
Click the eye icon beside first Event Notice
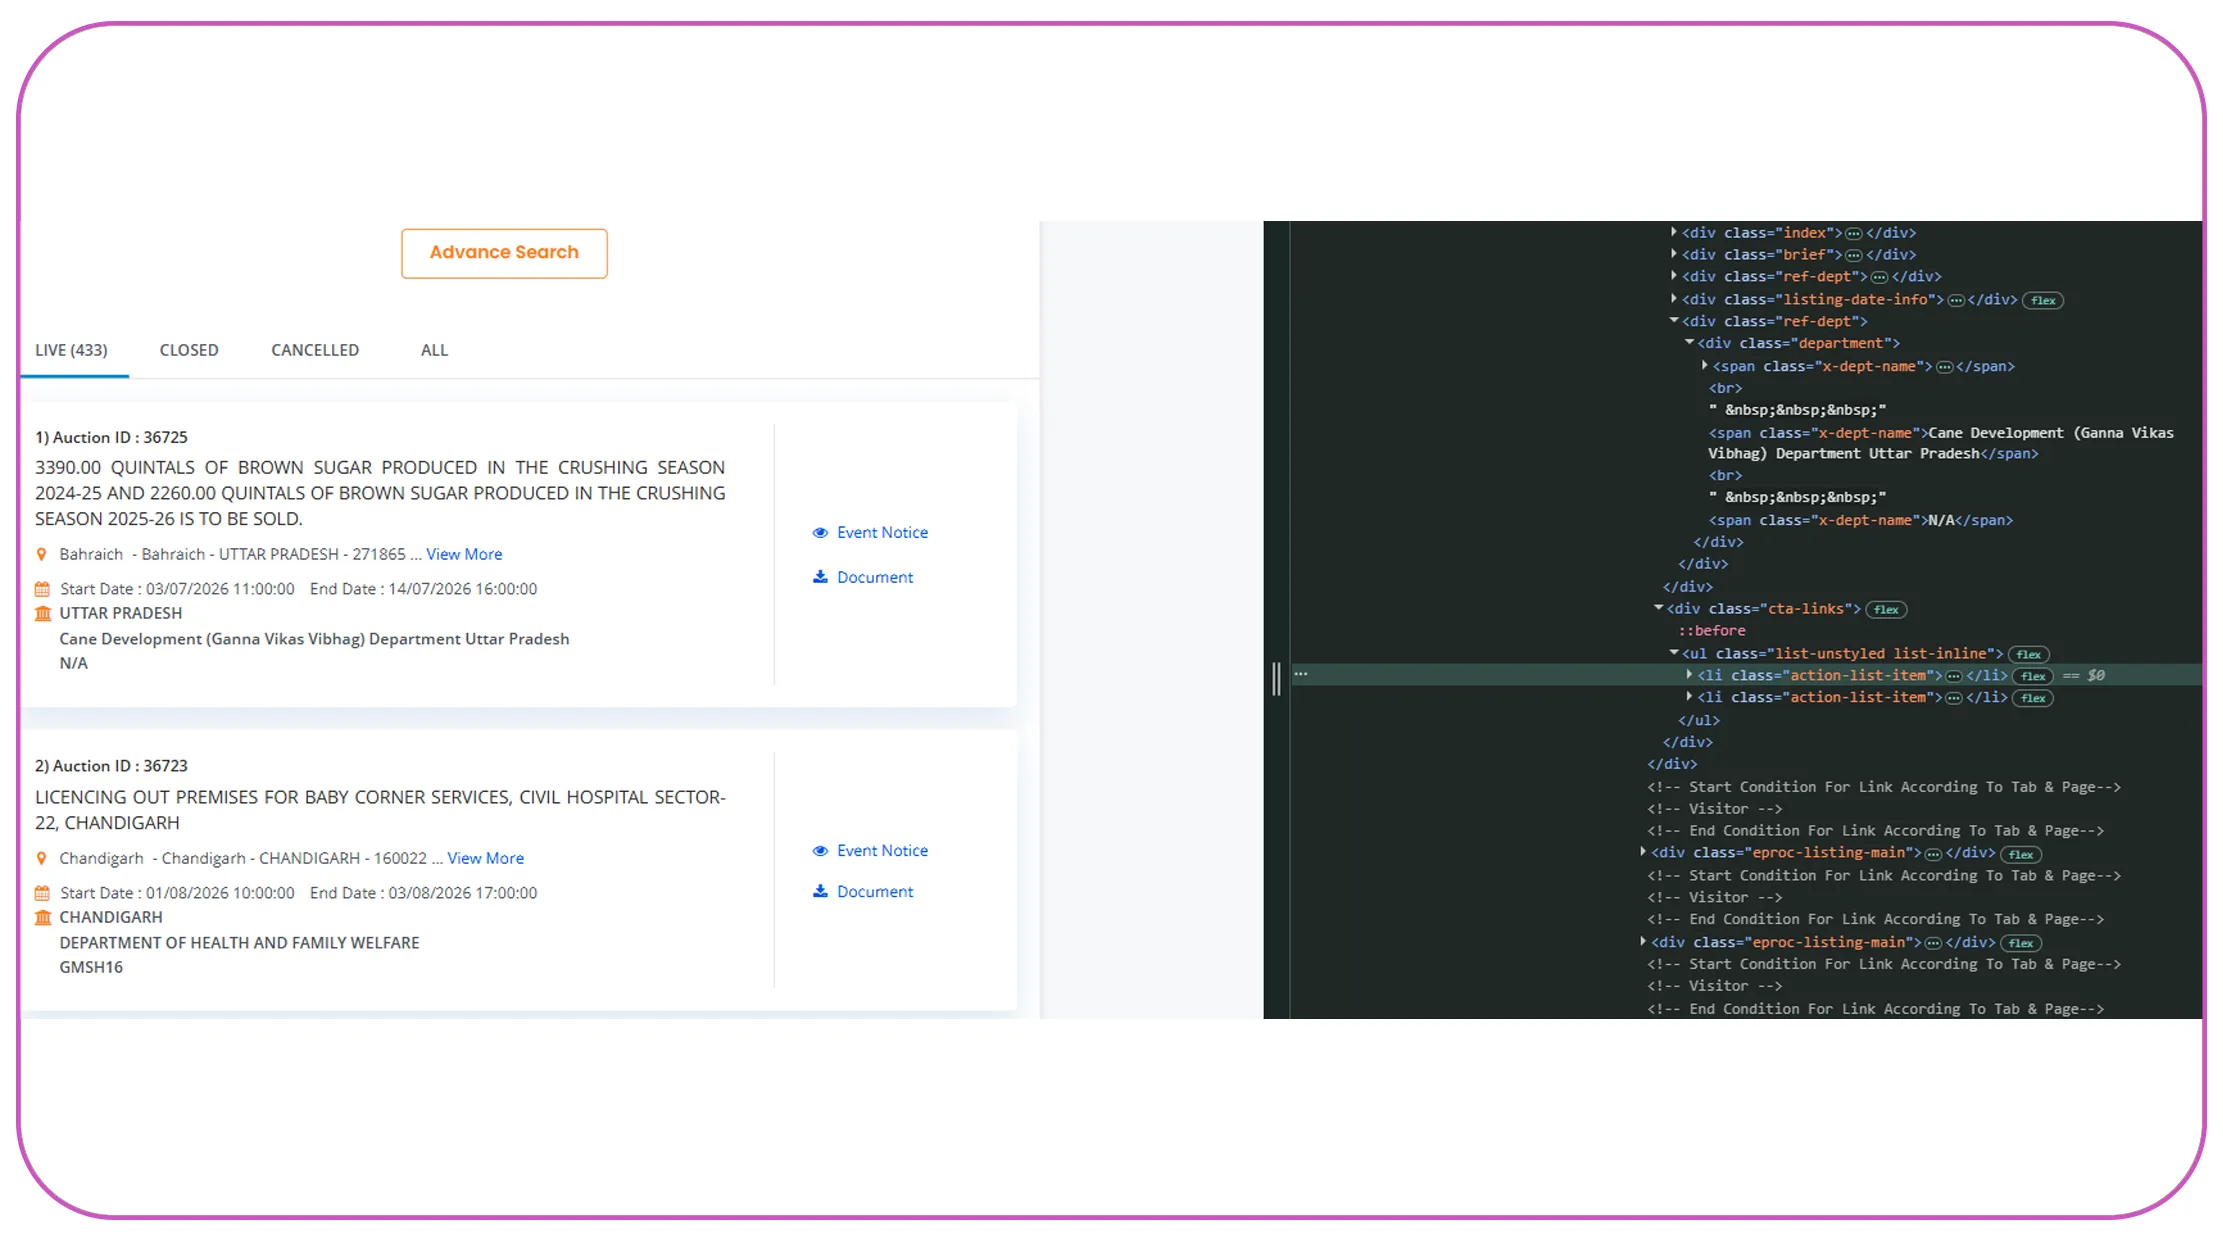point(820,533)
